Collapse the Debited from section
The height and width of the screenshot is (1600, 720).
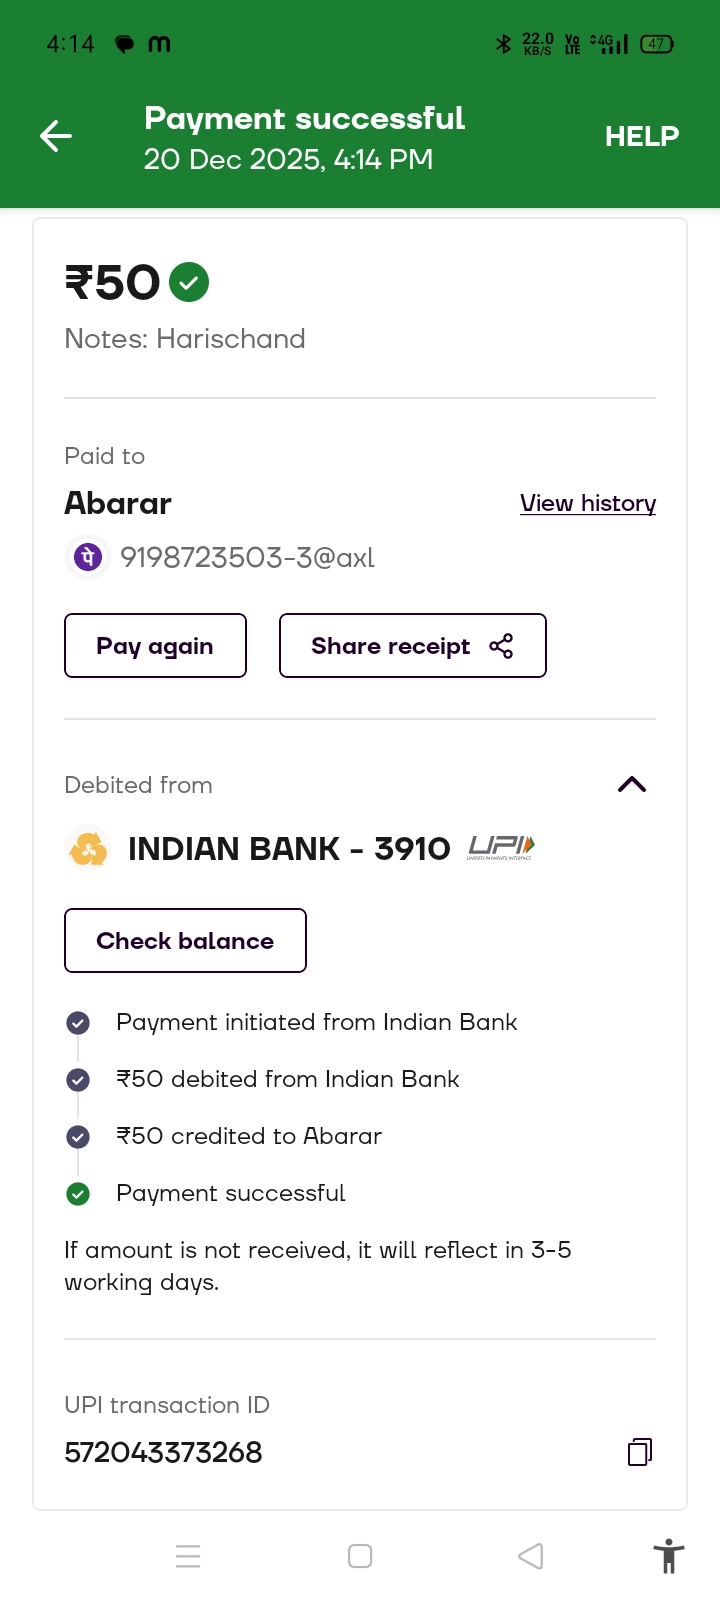[632, 785]
